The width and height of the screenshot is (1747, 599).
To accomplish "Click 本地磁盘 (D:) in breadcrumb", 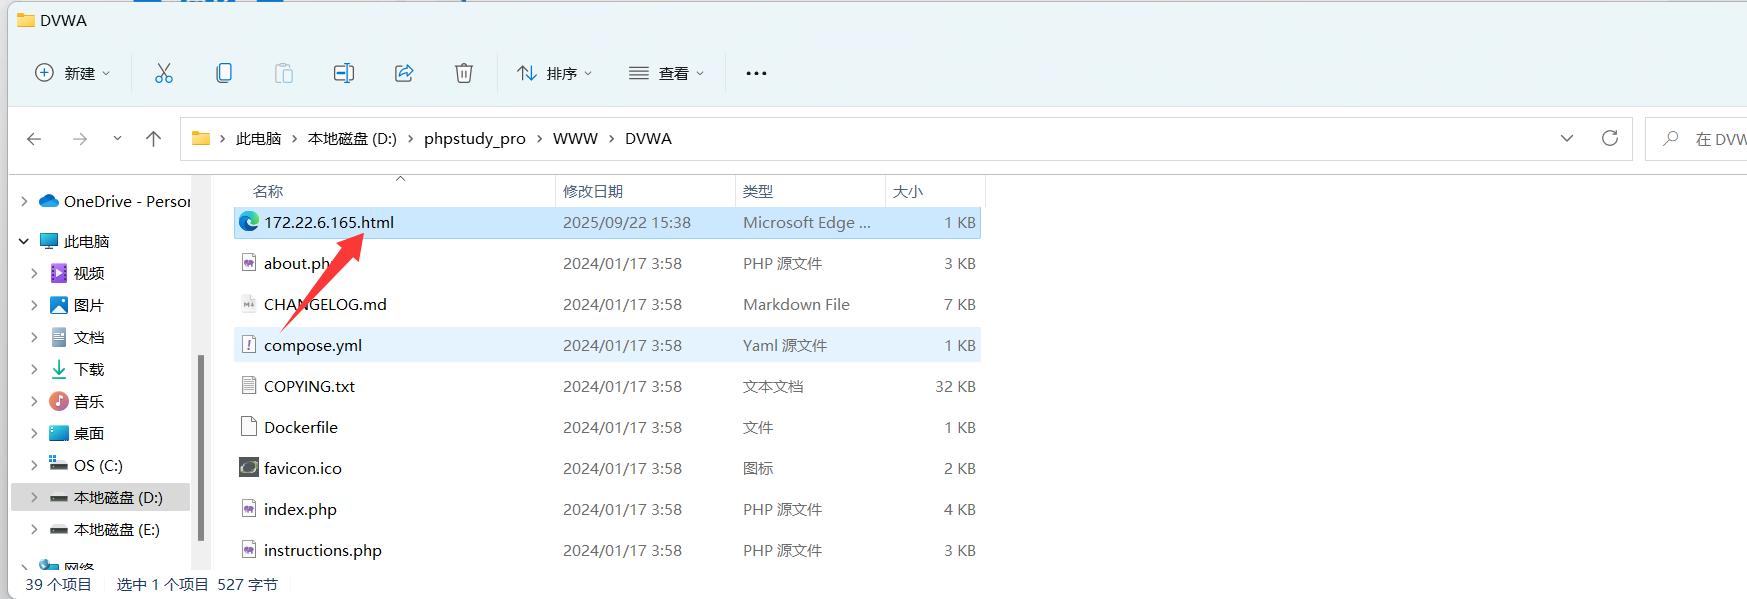I will pyautogui.click(x=352, y=138).
